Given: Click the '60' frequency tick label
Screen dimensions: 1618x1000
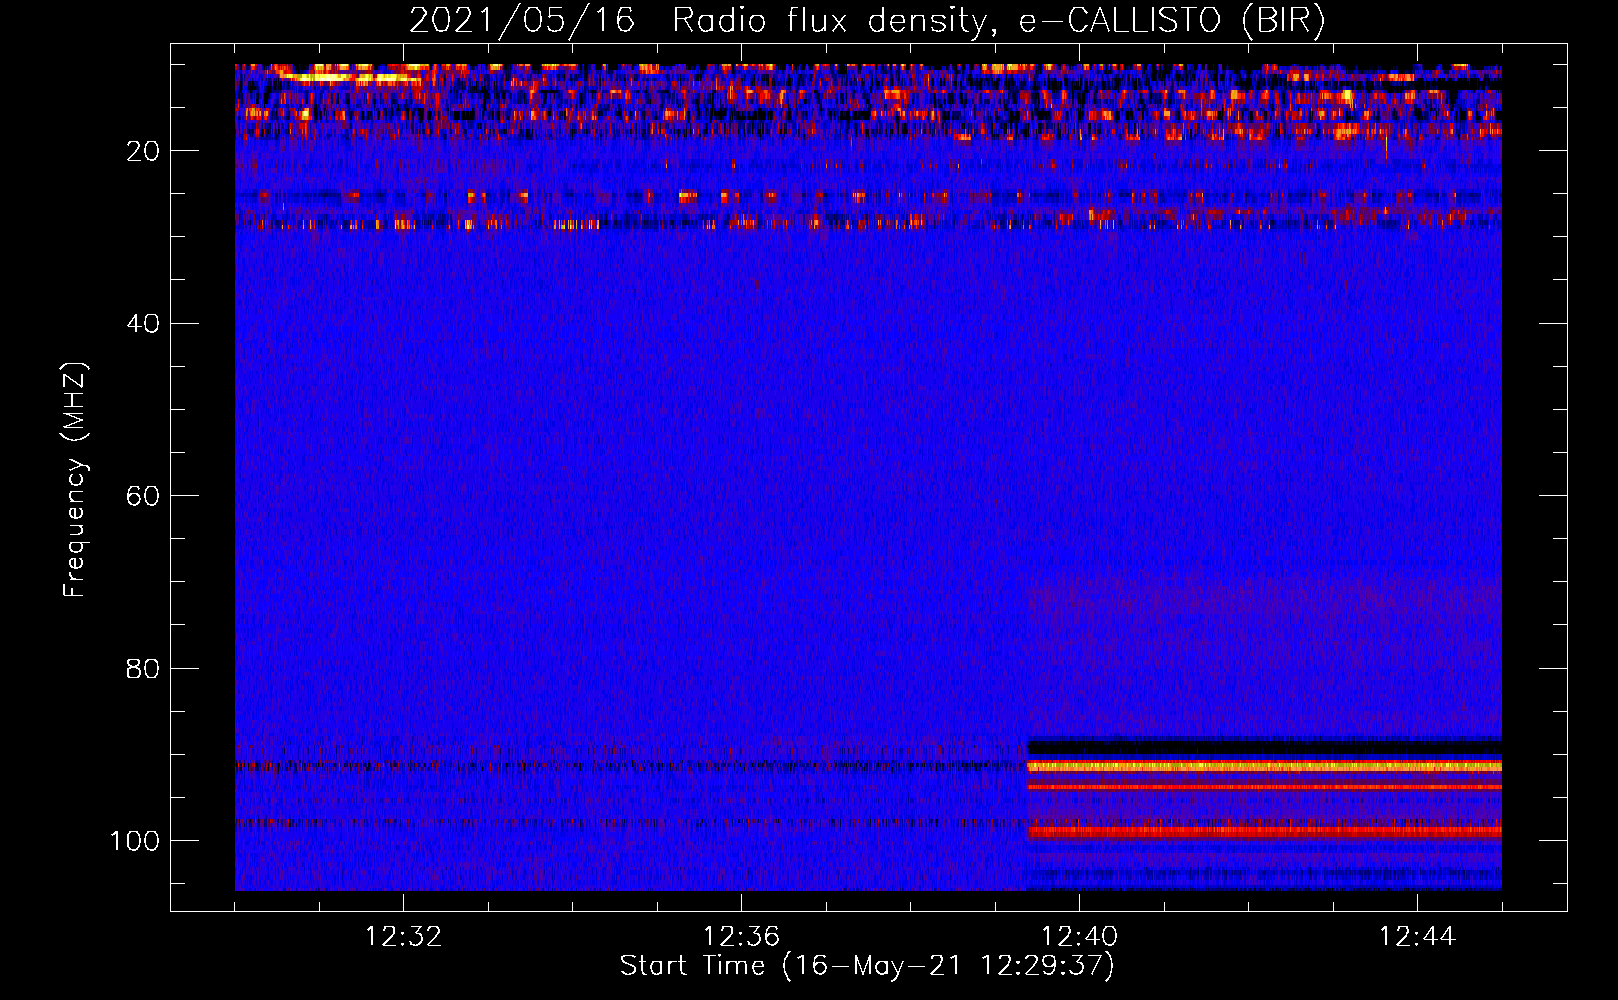Looking at the screenshot, I should (143, 497).
